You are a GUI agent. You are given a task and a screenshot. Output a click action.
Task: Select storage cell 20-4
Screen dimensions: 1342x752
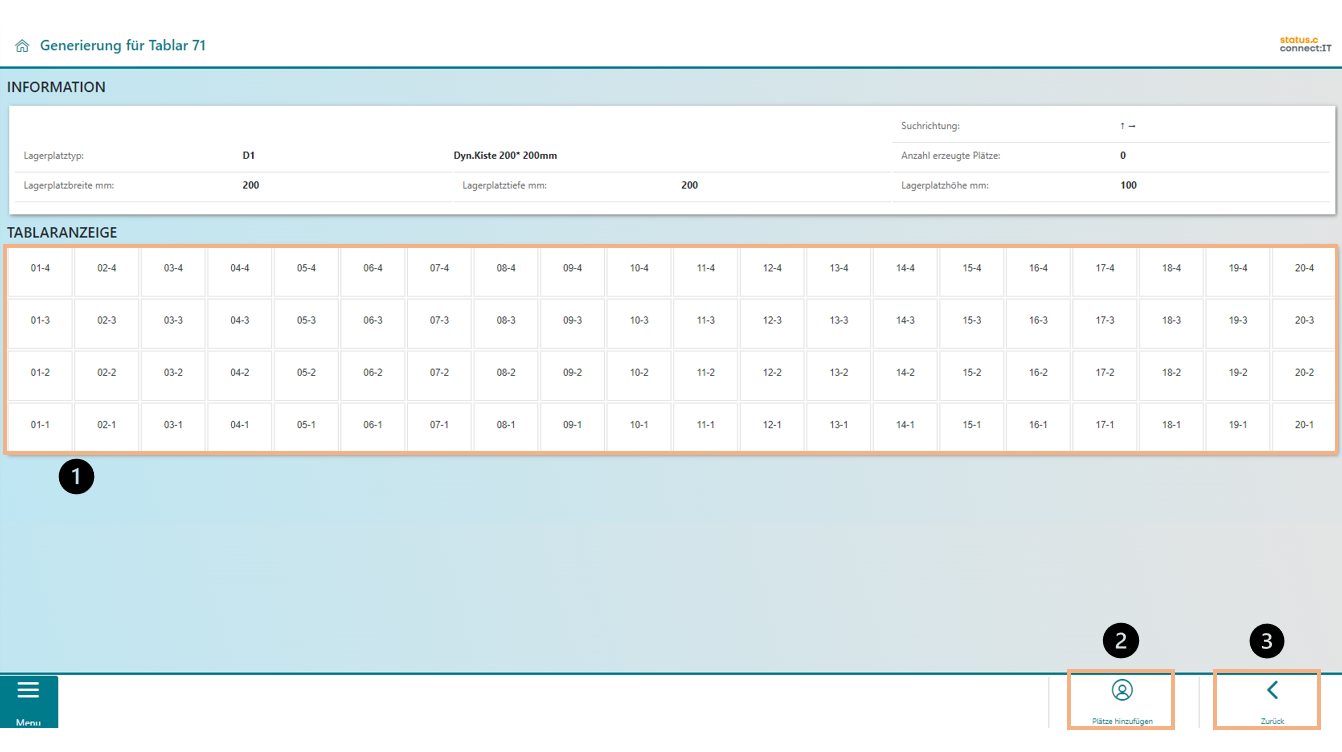point(1304,269)
